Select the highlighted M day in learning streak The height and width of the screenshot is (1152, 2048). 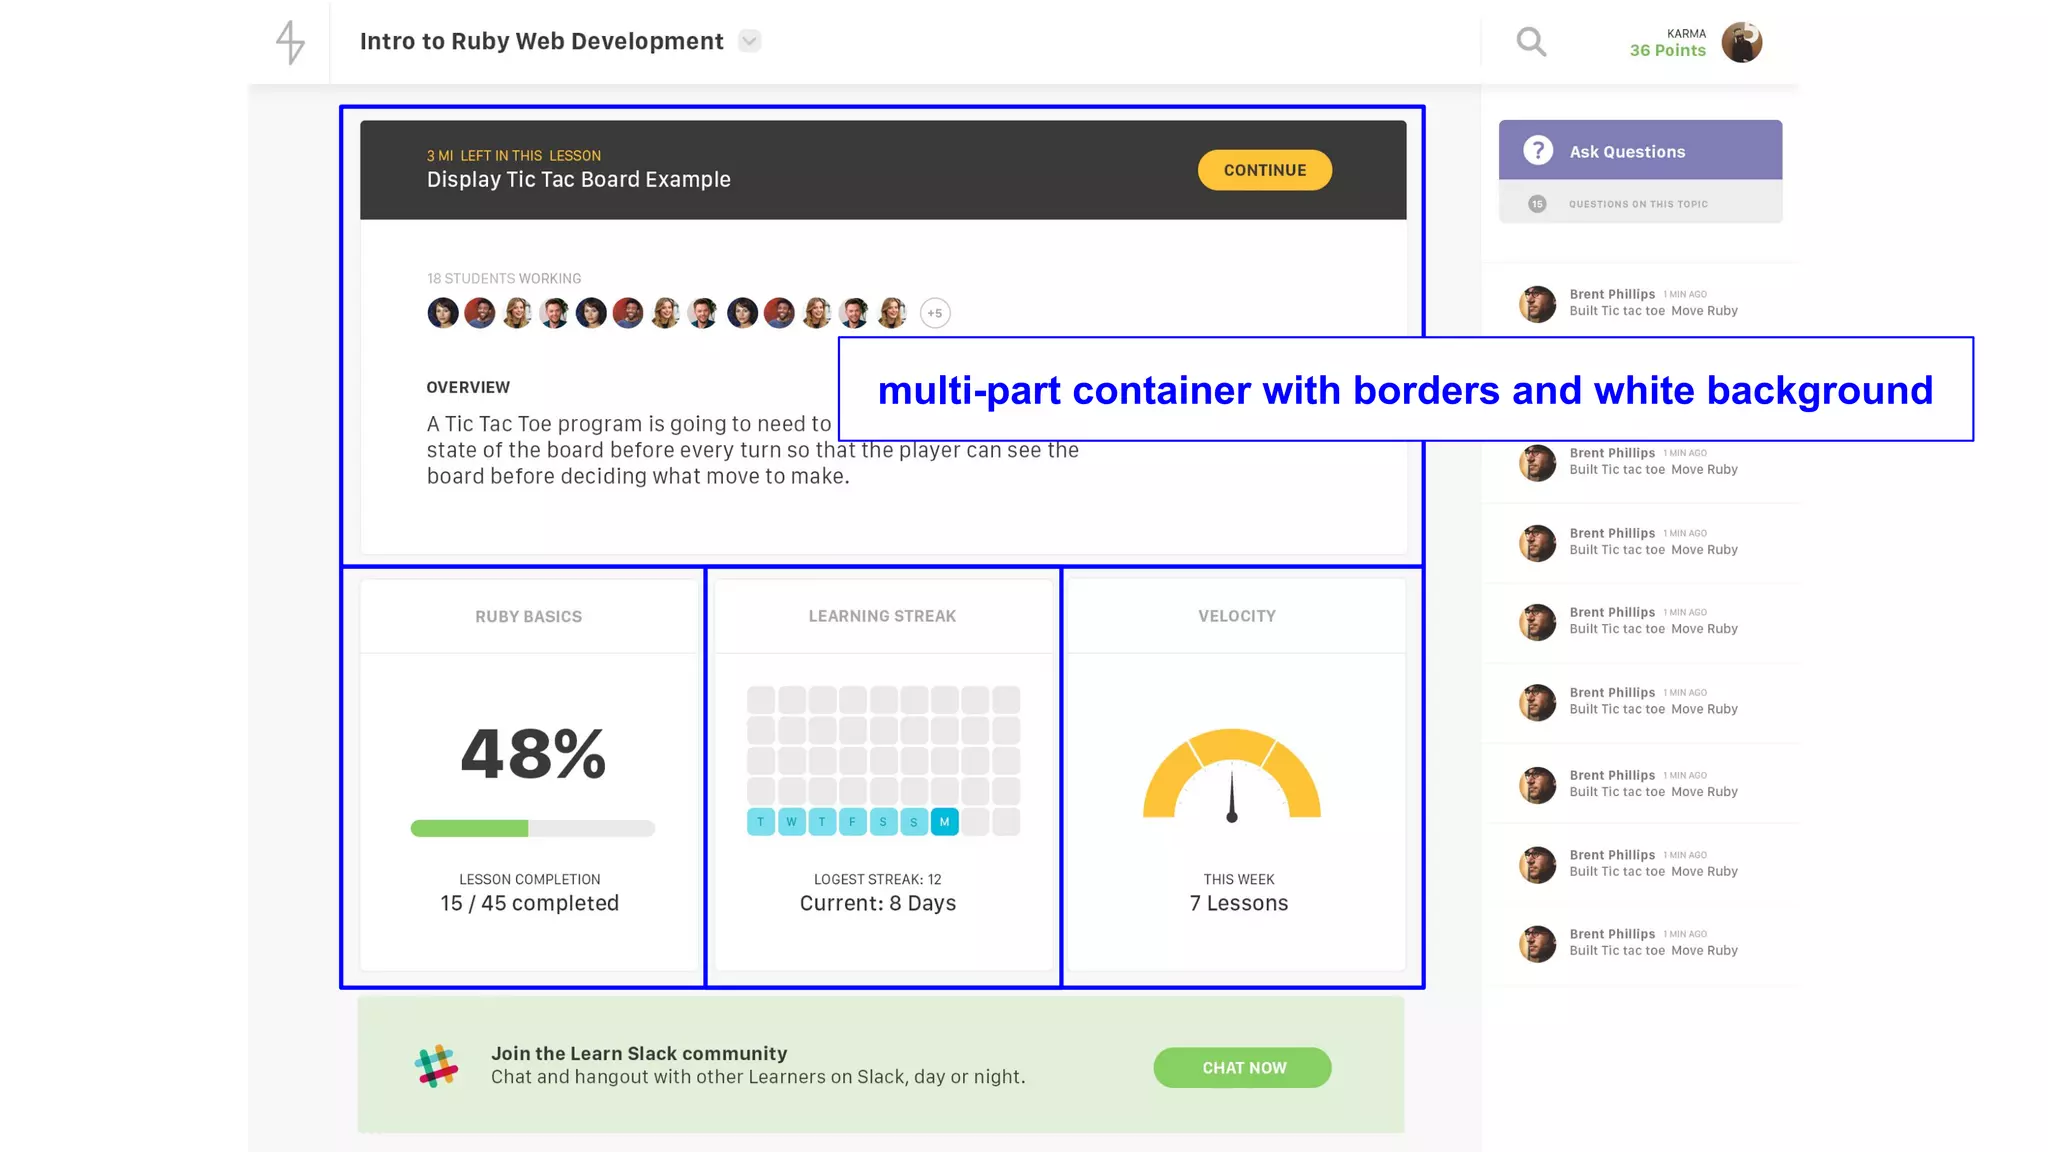point(944,822)
